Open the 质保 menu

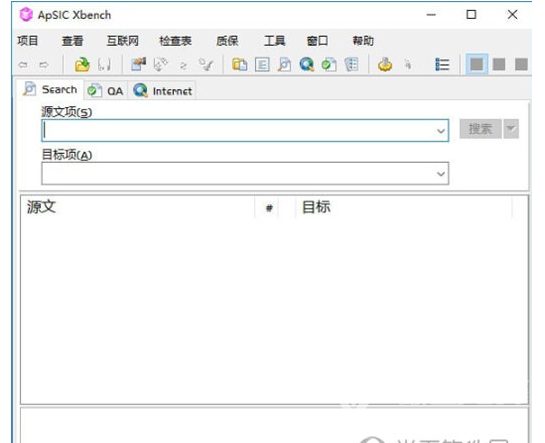(227, 41)
